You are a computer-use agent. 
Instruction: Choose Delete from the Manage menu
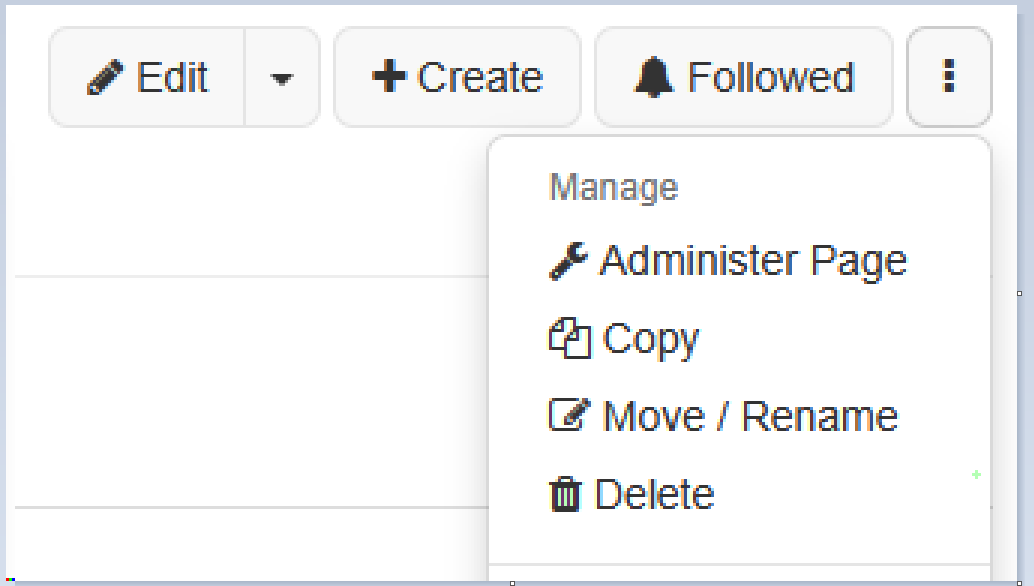point(655,494)
